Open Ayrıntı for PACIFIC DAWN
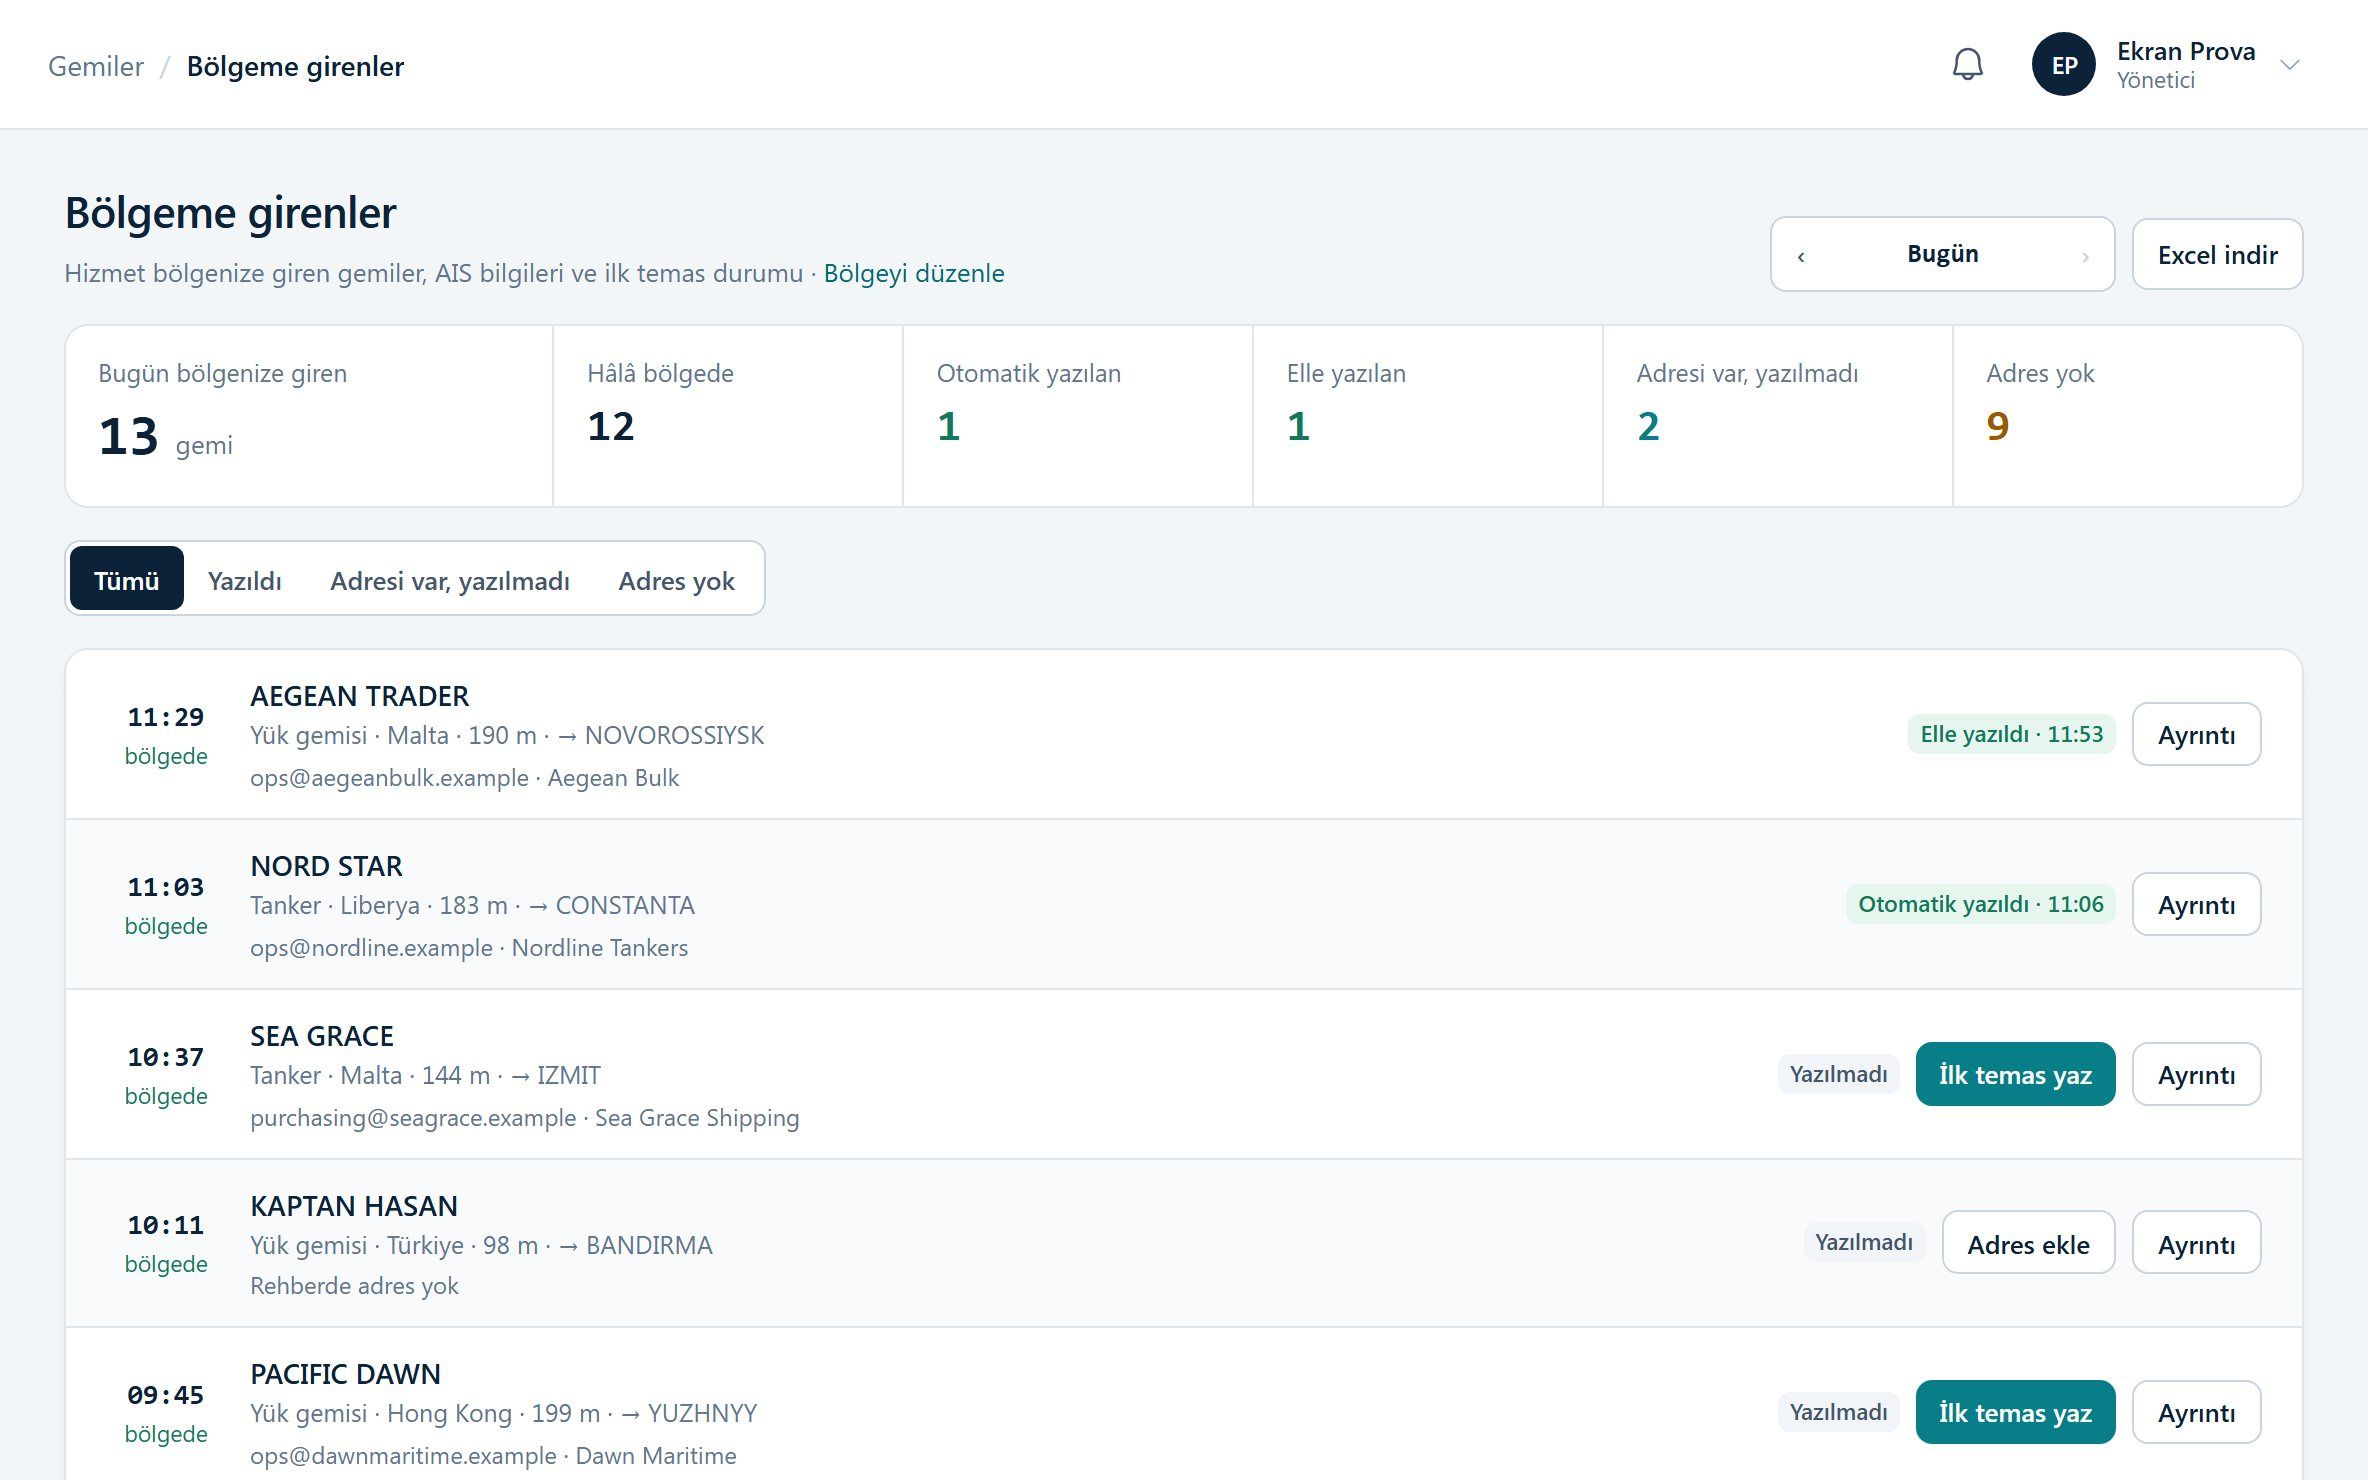The height and width of the screenshot is (1480, 2368). coord(2196,1413)
